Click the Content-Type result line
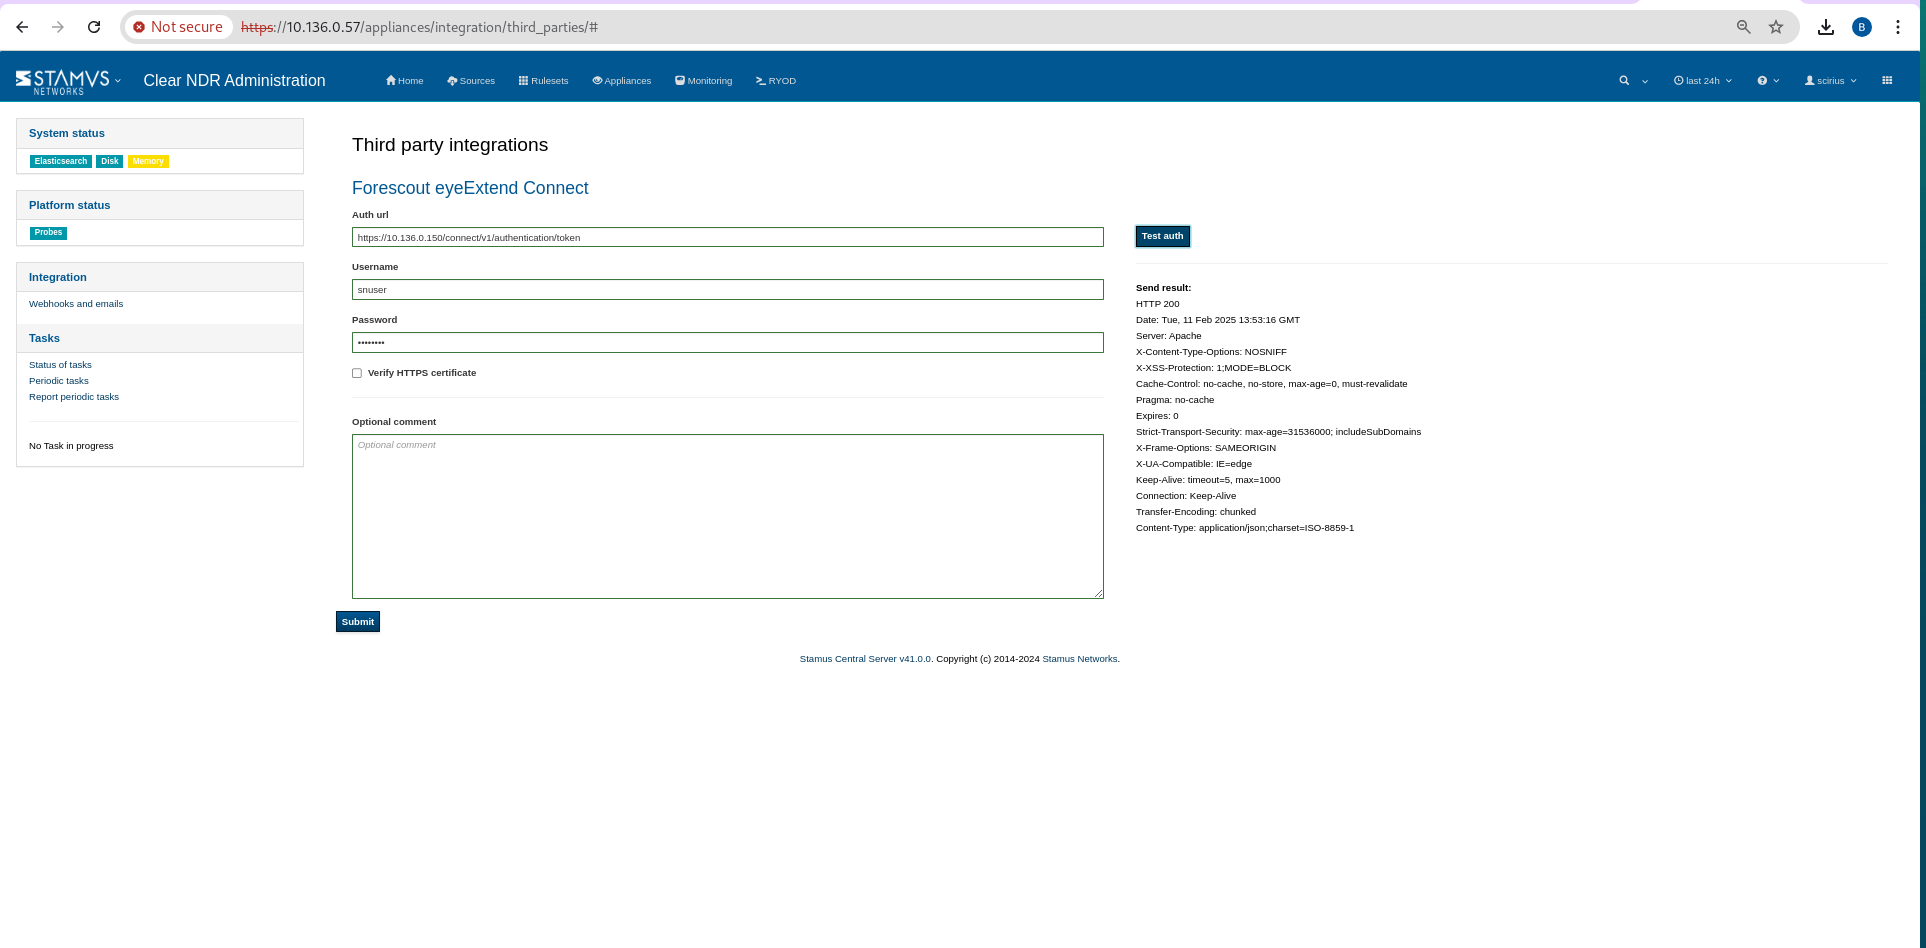 [x=1245, y=528]
